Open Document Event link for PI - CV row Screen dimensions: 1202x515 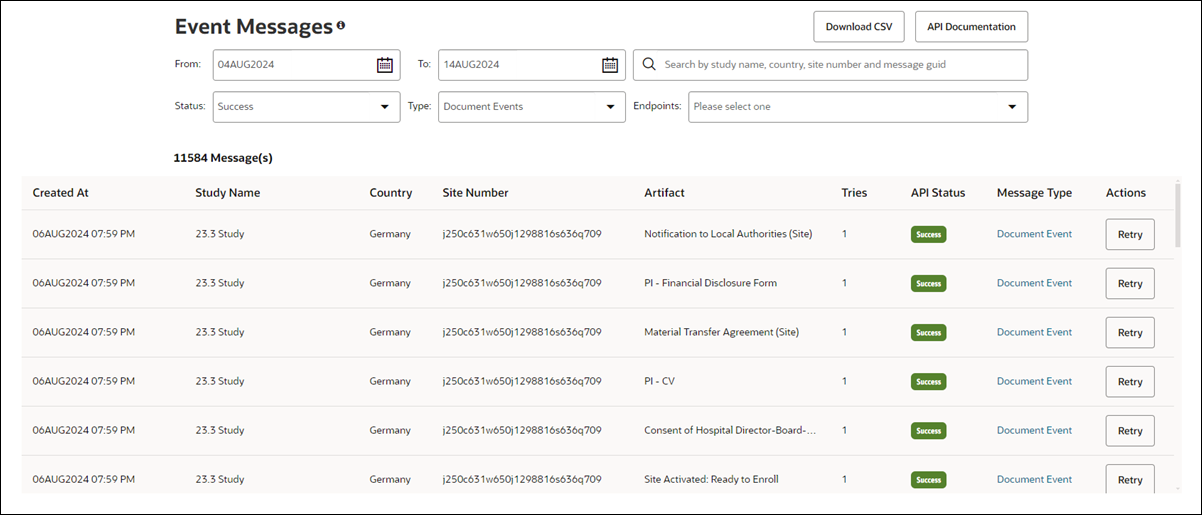1034,381
